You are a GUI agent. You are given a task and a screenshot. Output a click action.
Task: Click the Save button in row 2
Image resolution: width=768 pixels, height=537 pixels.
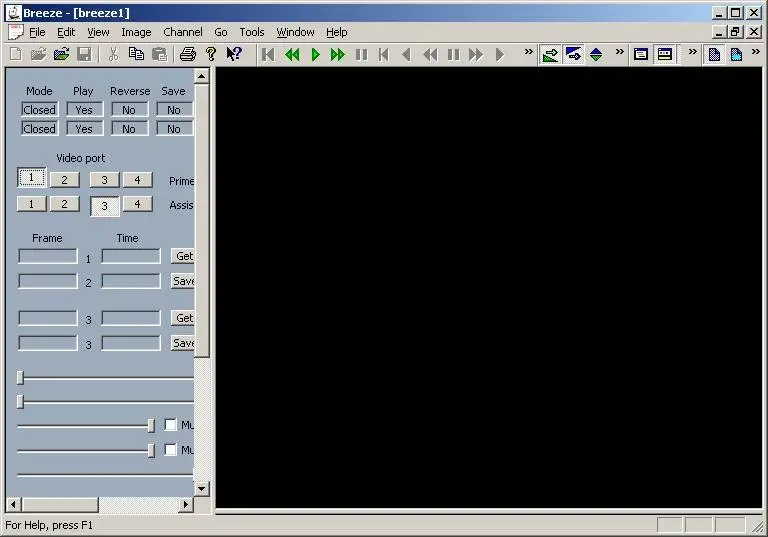183,281
